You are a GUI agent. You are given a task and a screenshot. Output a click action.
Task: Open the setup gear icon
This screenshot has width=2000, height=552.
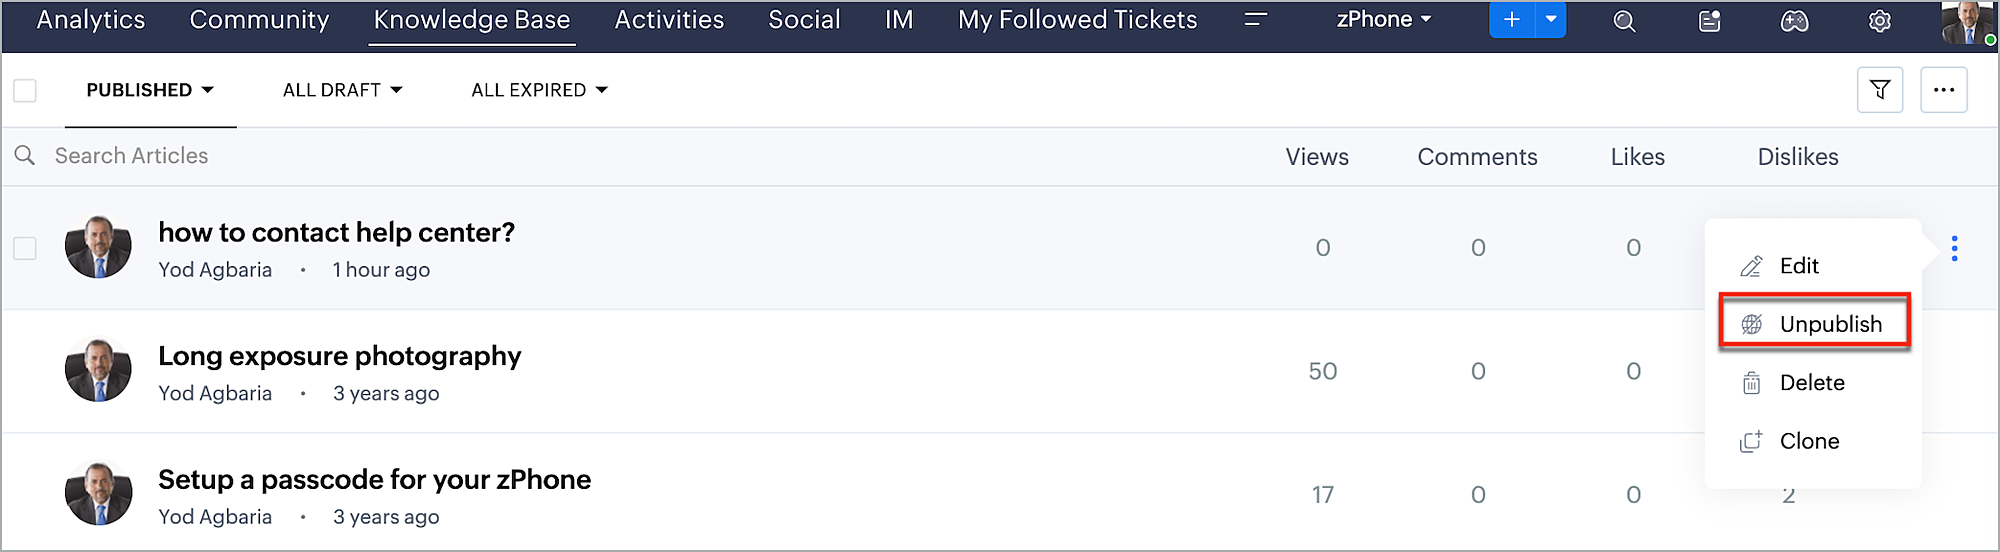coord(1879,21)
